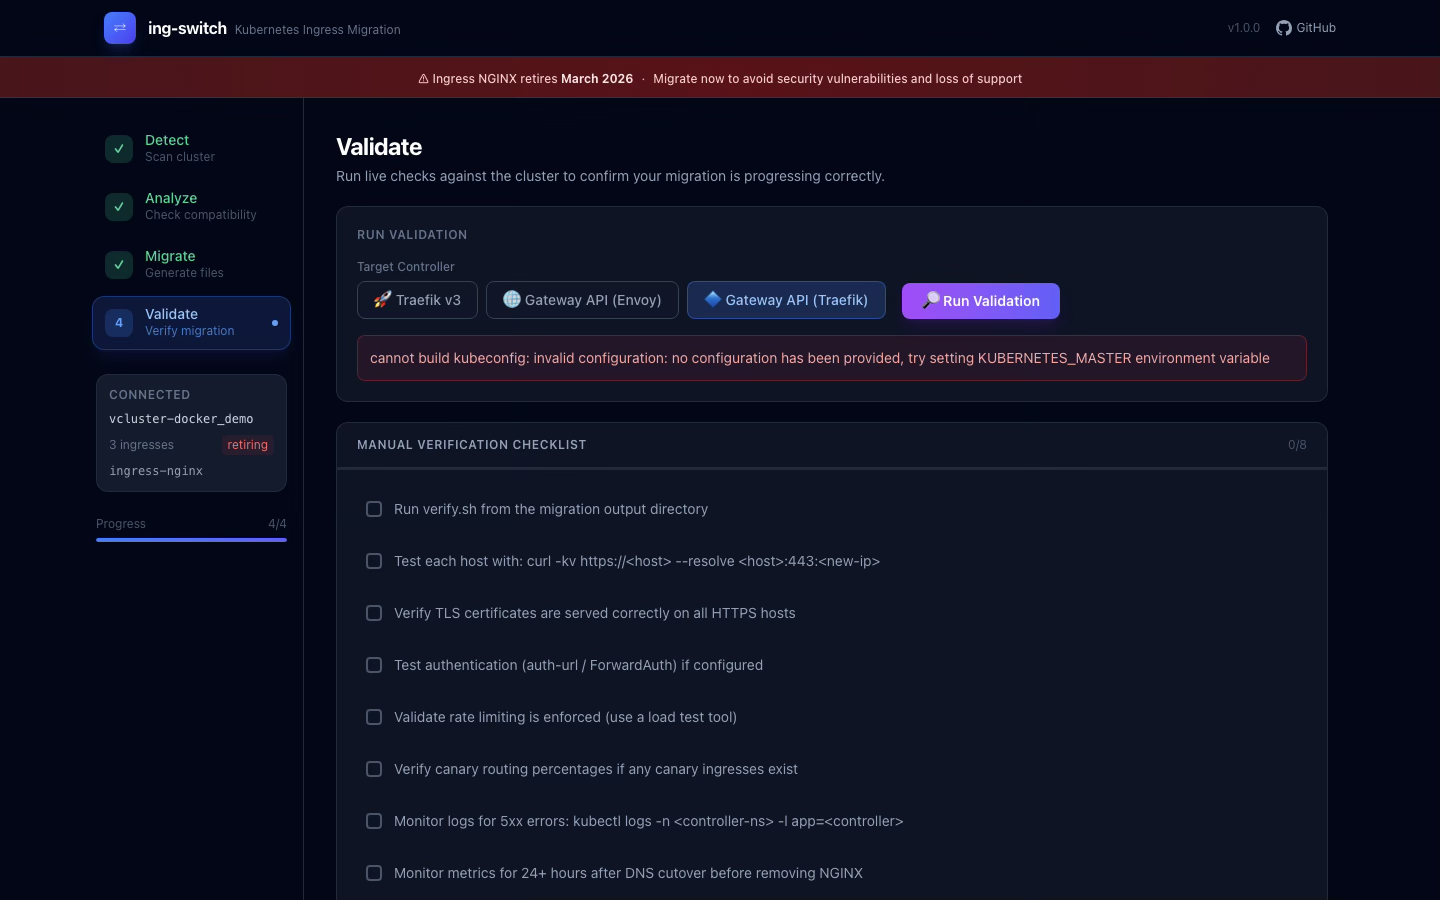Click the '3 ingresses' count

pos(141,445)
